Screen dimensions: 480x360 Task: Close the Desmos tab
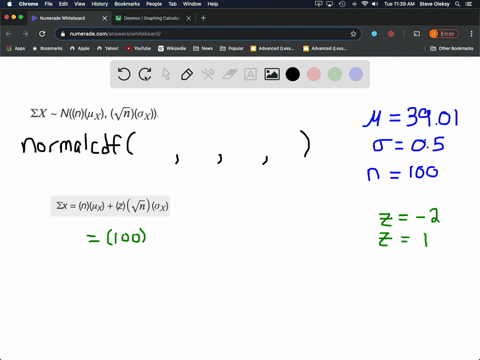point(189,18)
